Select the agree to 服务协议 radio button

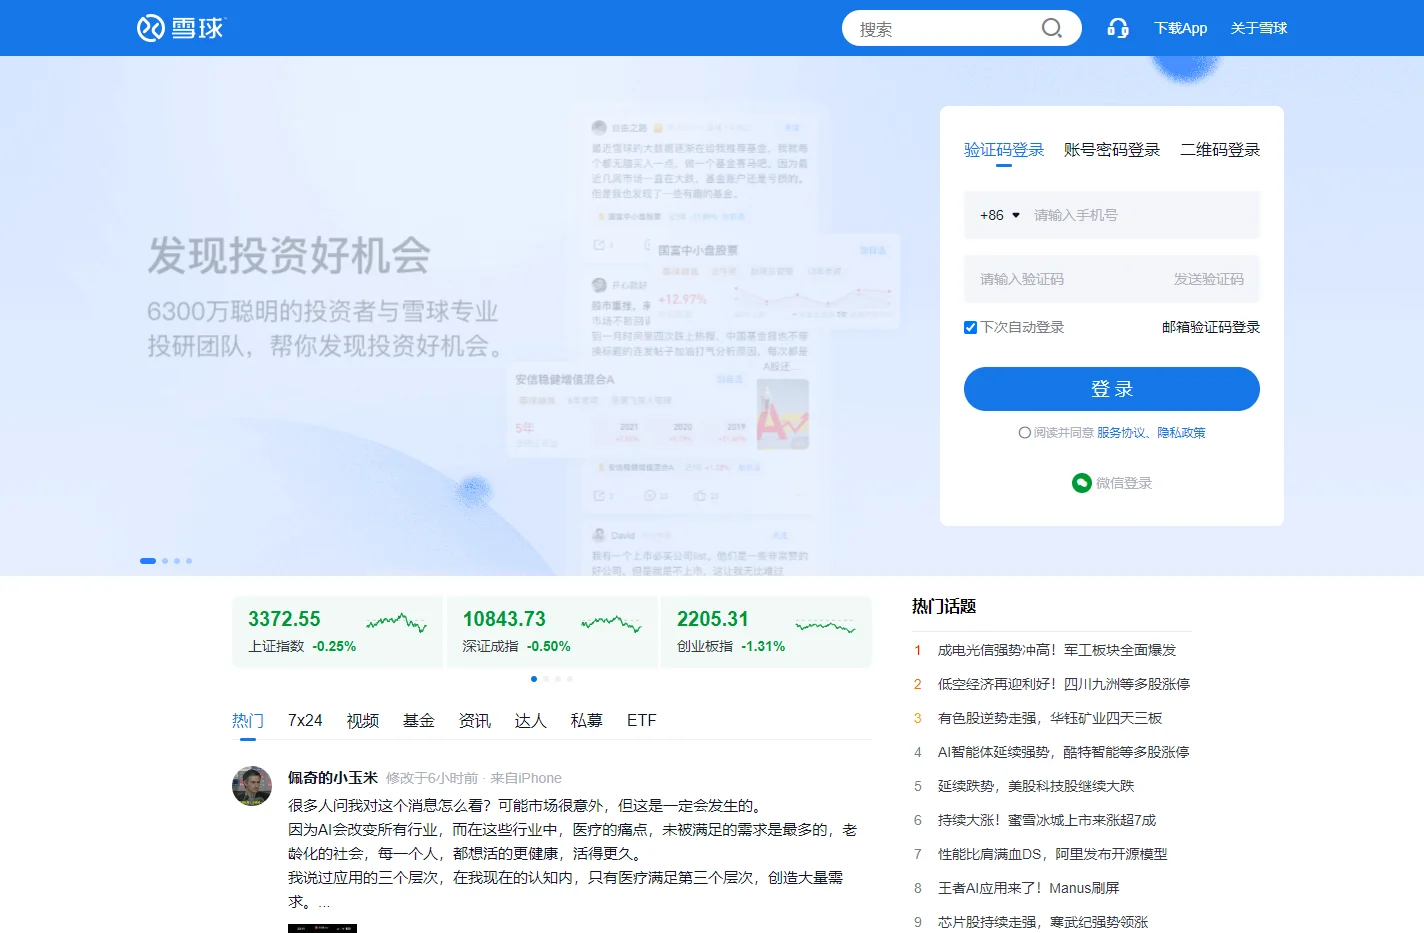1024,433
